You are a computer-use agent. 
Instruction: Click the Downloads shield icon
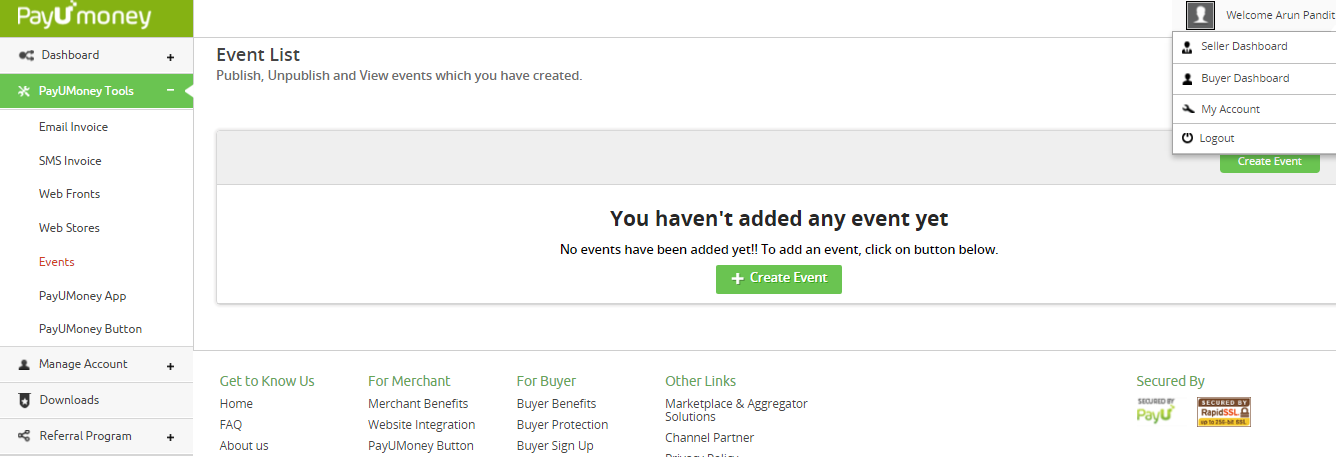(25, 400)
